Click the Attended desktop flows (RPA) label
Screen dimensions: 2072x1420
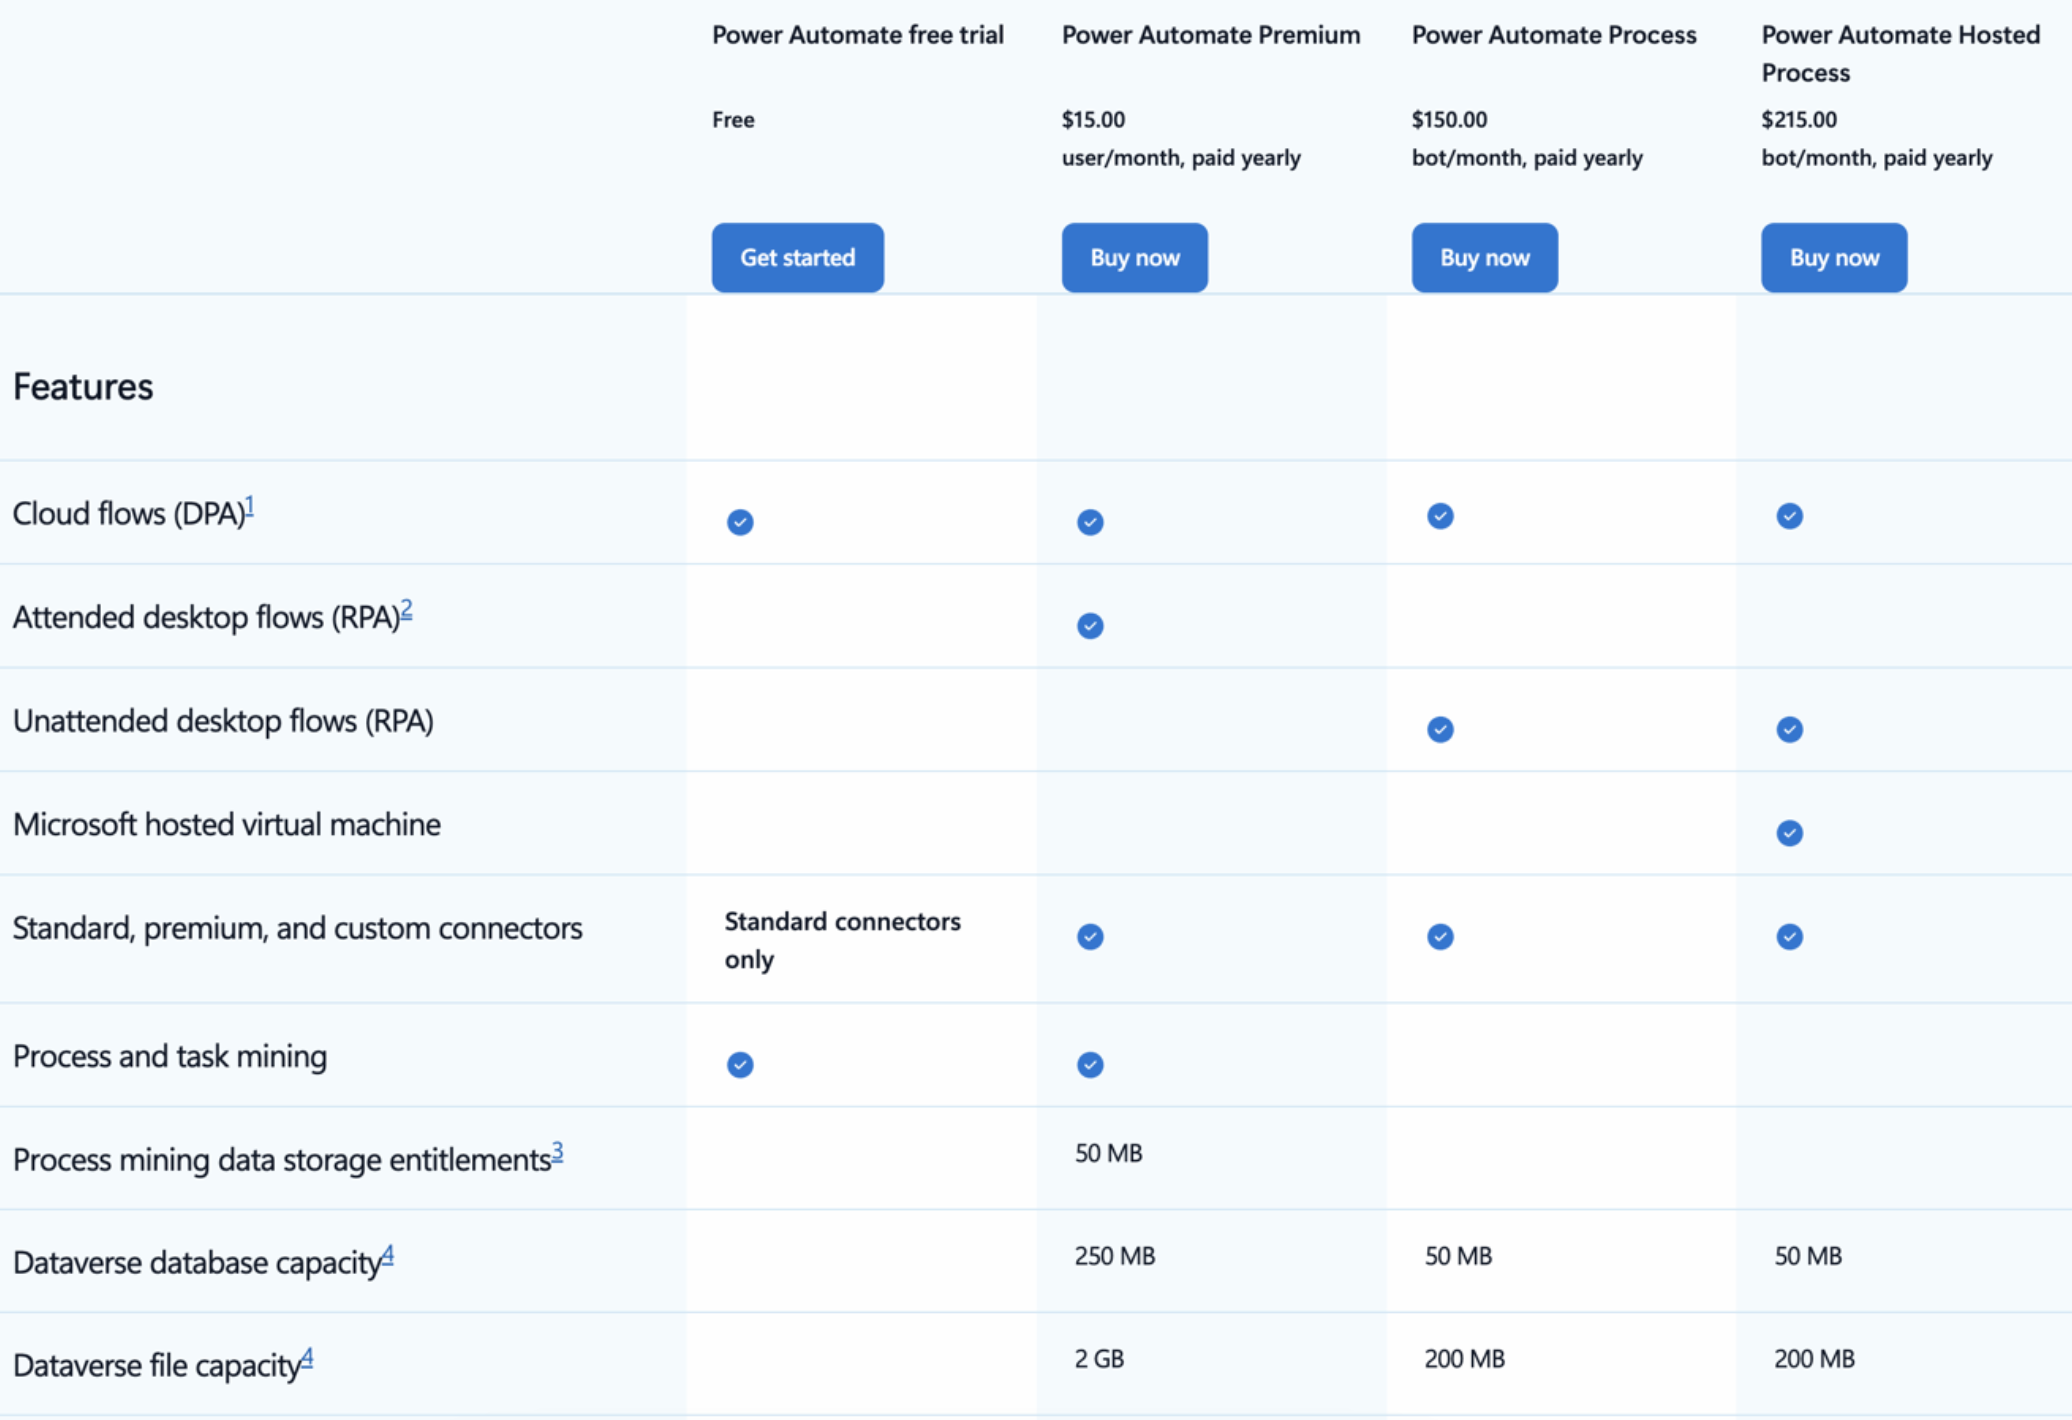[x=207, y=618]
